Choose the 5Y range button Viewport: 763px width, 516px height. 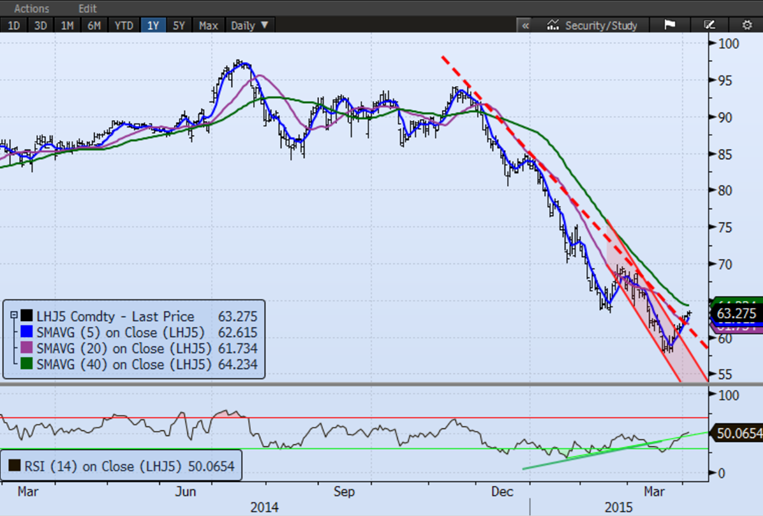pyautogui.click(x=180, y=24)
